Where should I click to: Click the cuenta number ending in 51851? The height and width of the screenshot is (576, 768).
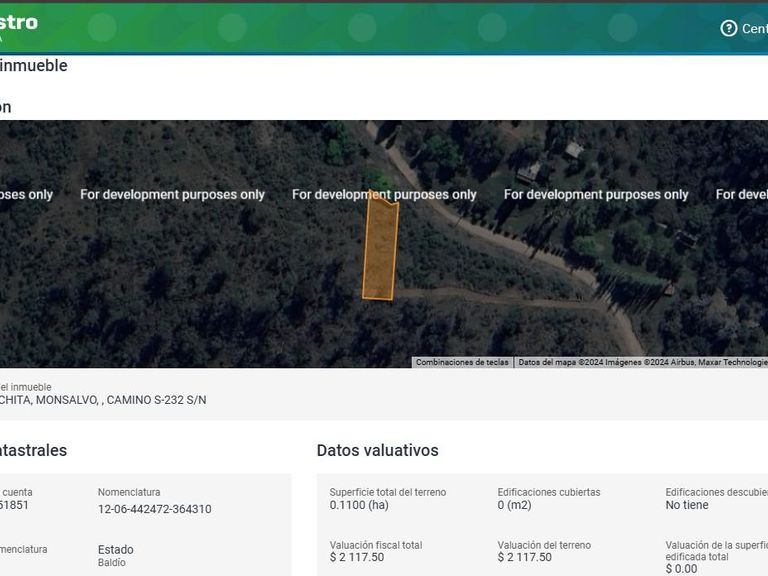point(14,505)
